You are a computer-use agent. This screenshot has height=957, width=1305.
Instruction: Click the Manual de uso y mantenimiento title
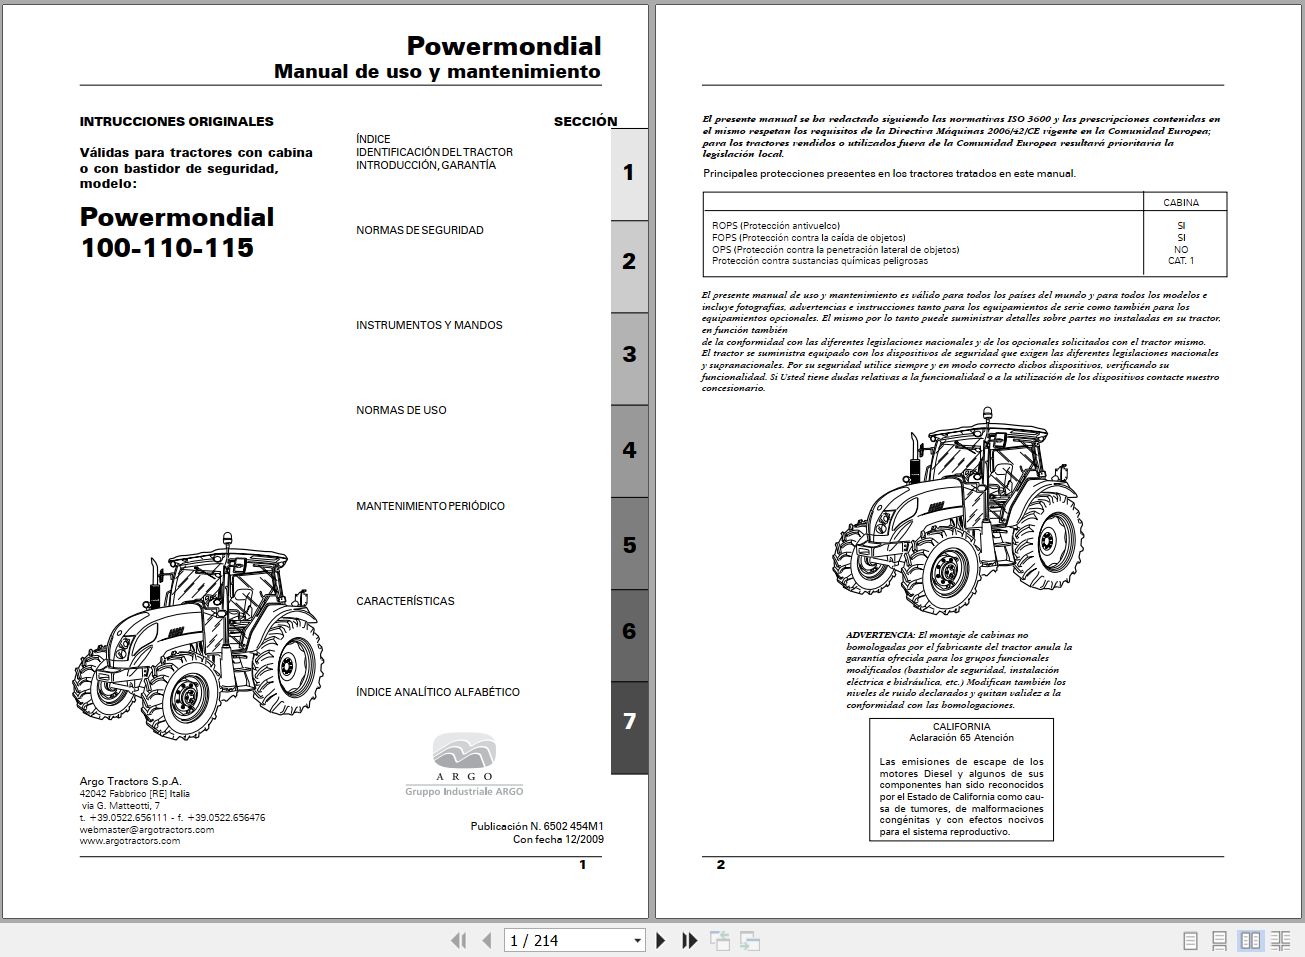tap(437, 71)
